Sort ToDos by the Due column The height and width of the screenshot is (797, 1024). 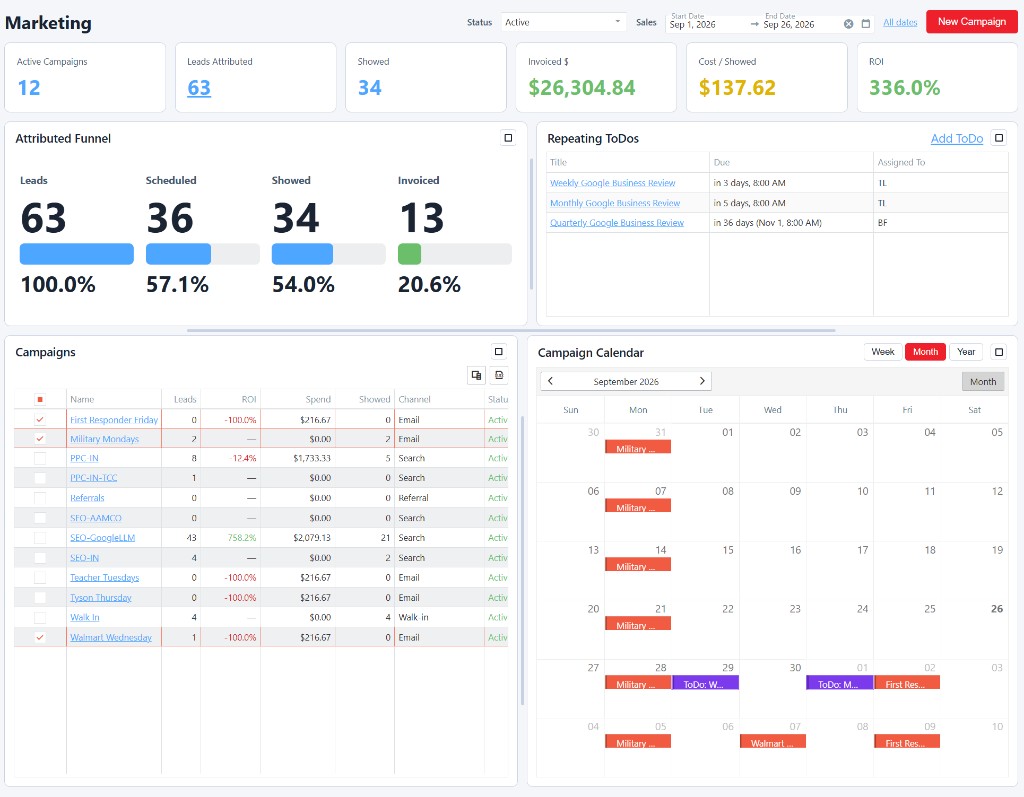(791, 162)
